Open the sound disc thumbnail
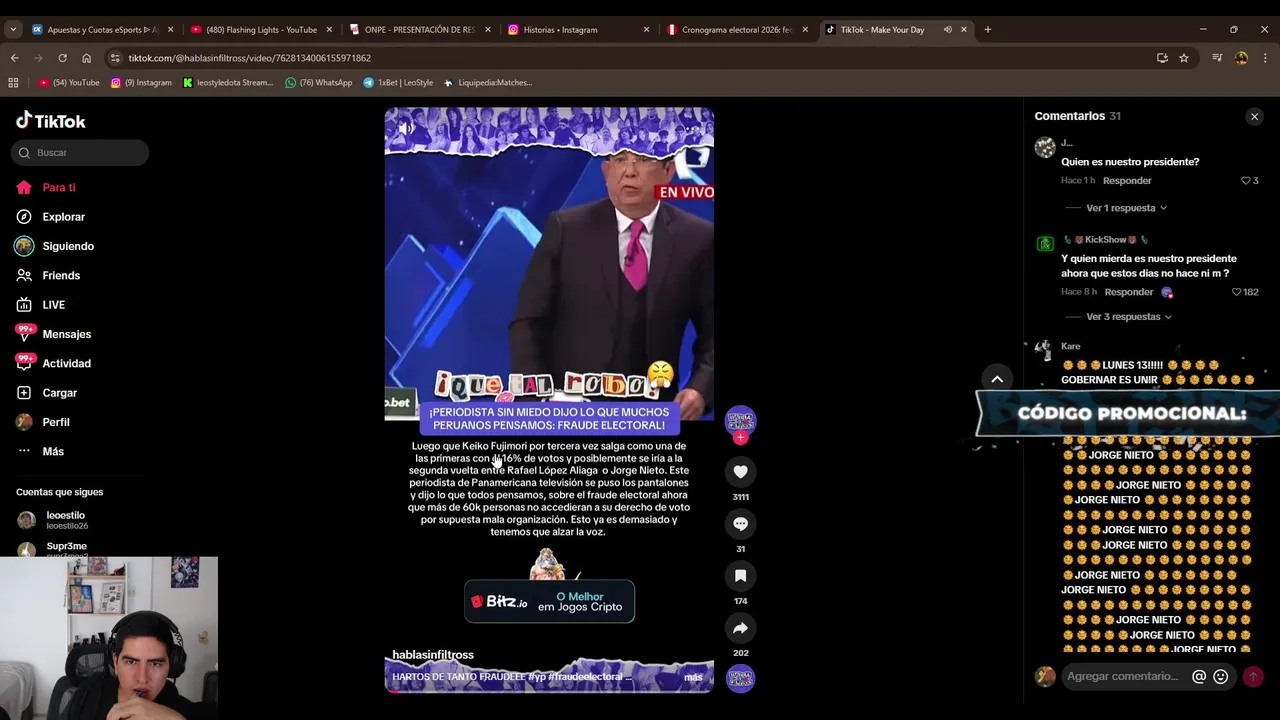The width and height of the screenshot is (1280, 720). (x=740, y=678)
